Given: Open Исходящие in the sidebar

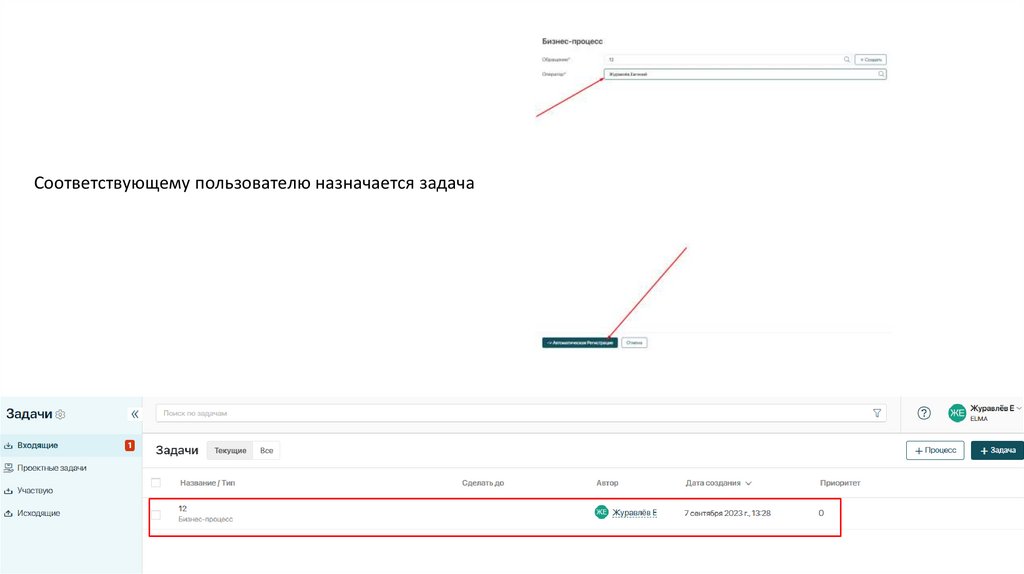Looking at the screenshot, I should [x=39, y=513].
